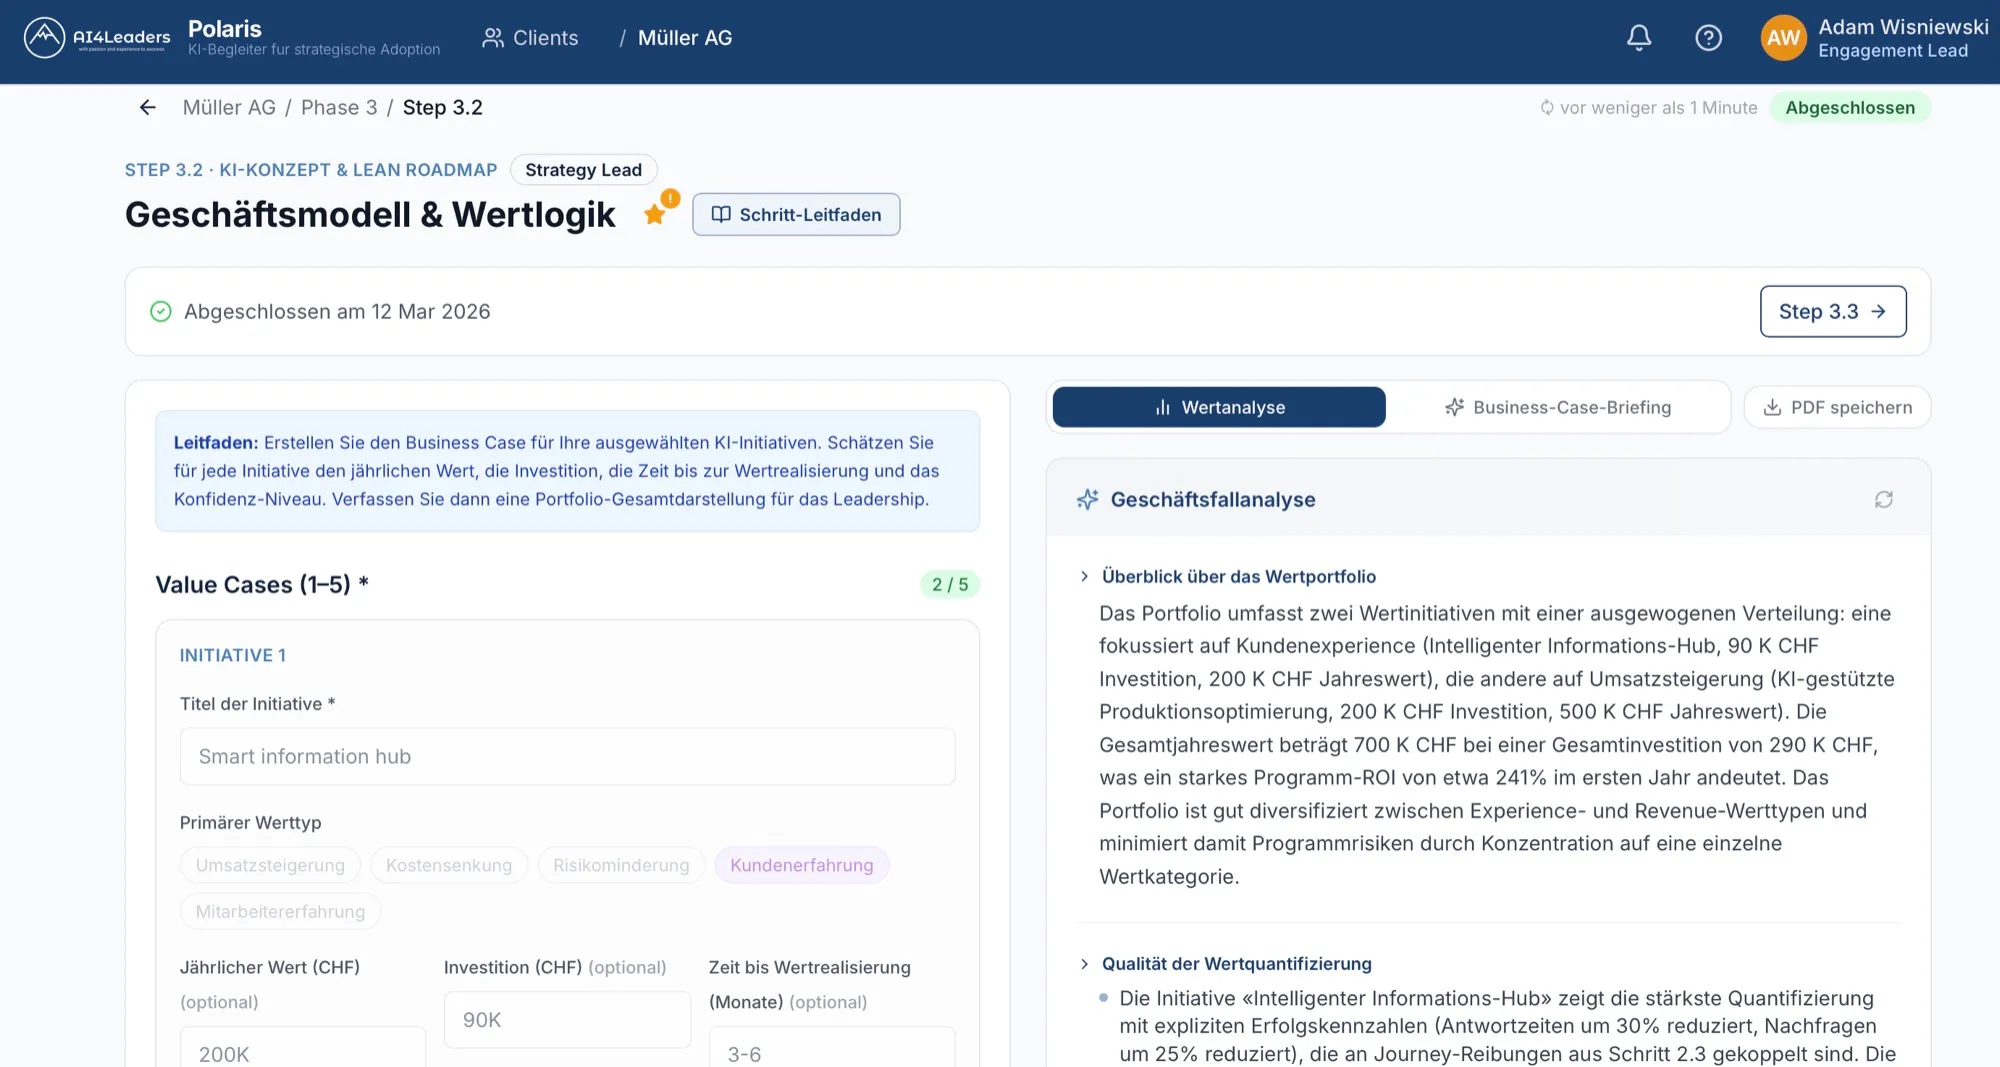Screen dimensions: 2000x1067
Task: Click the favorite star icon
Action: (655, 214)
